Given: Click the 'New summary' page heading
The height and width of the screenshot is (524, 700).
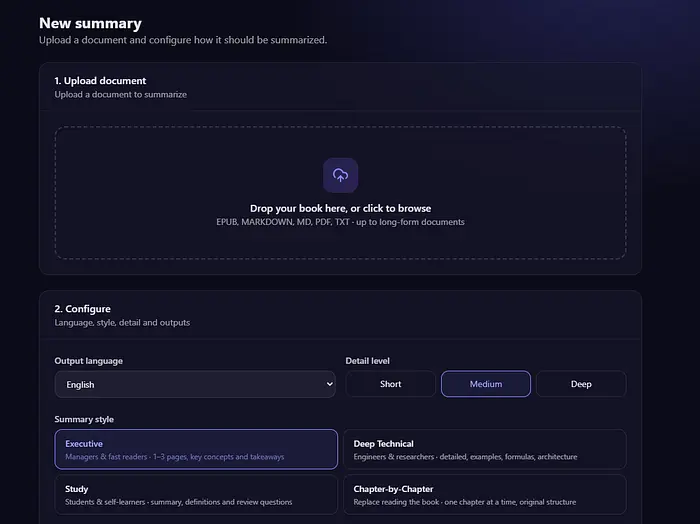Looking at the screenshot, I should tap(90, 23).
